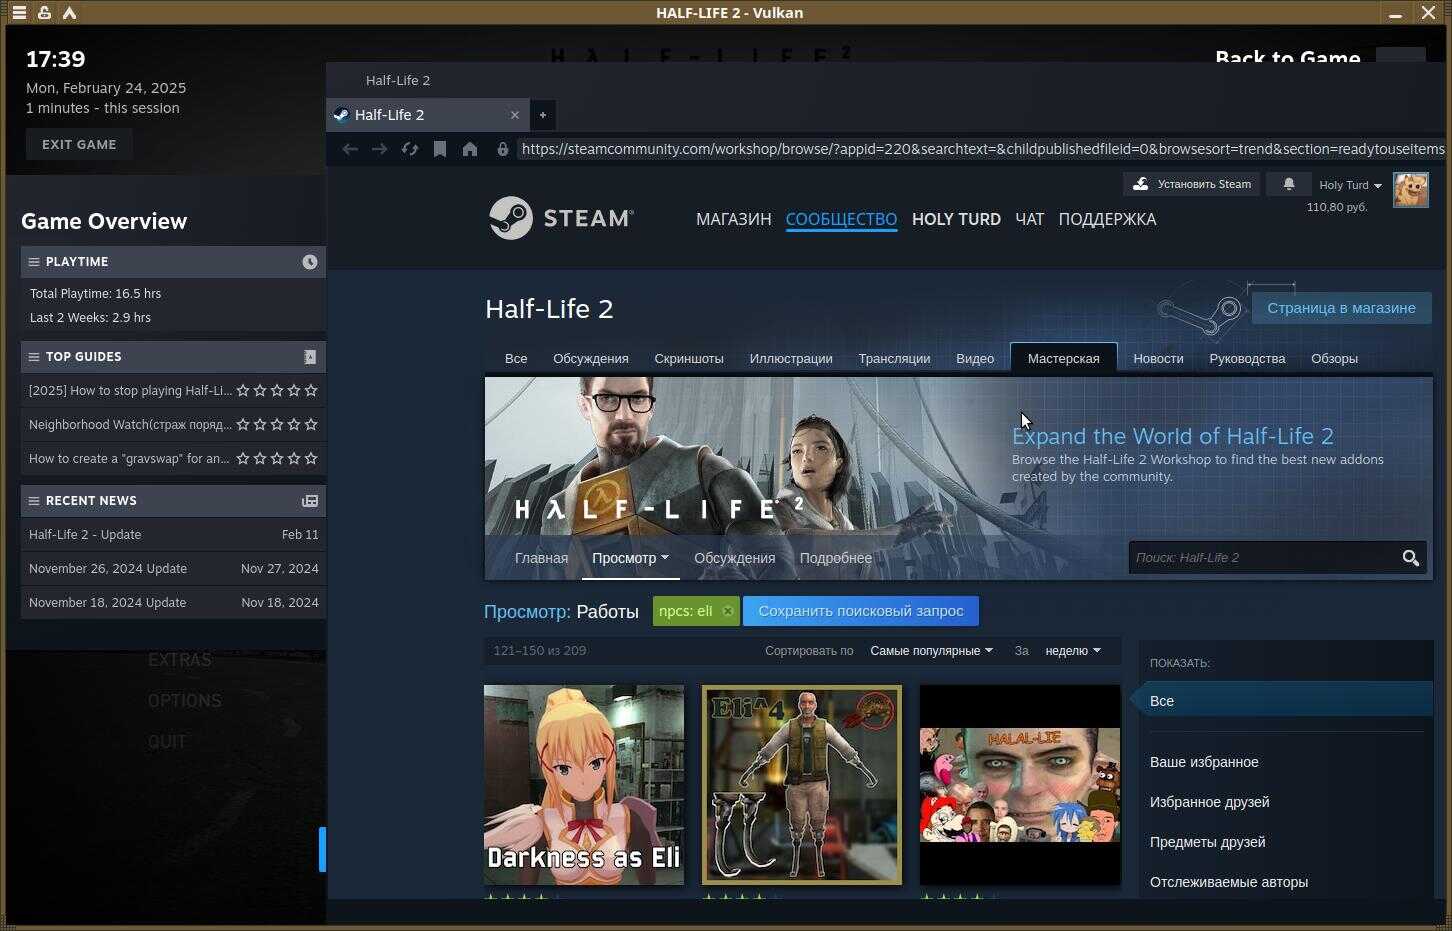Open the browser home page
This screenshot has width=1452, height=931.
pos(469,149)
